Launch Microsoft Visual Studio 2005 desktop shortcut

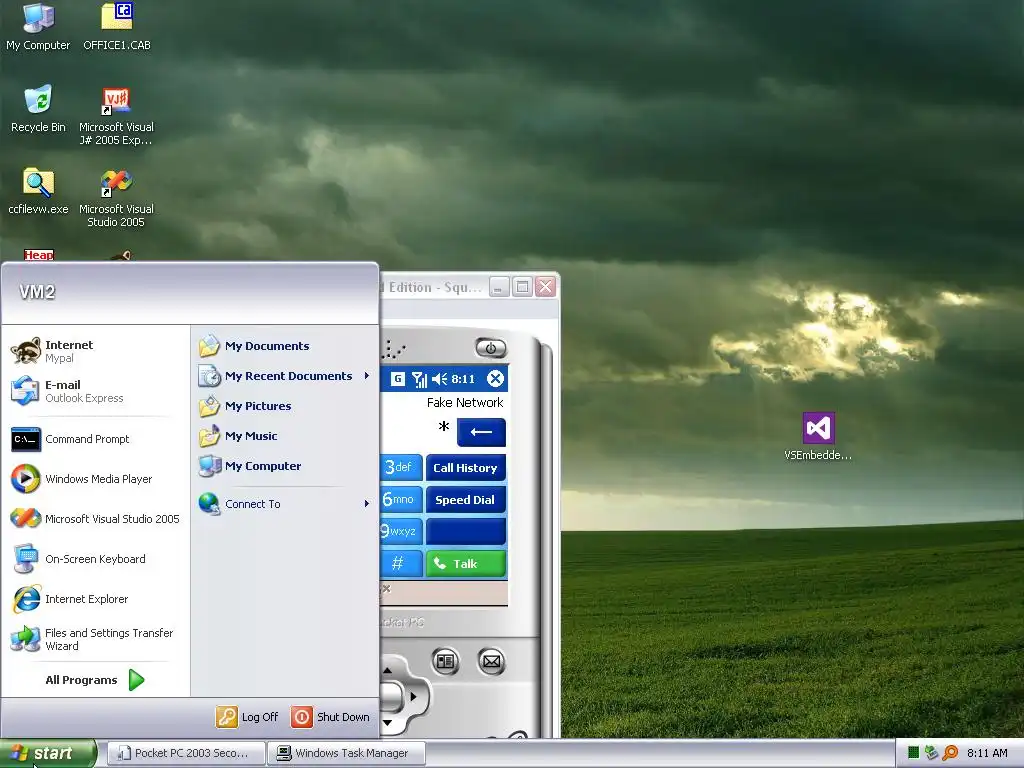(116, 197)
